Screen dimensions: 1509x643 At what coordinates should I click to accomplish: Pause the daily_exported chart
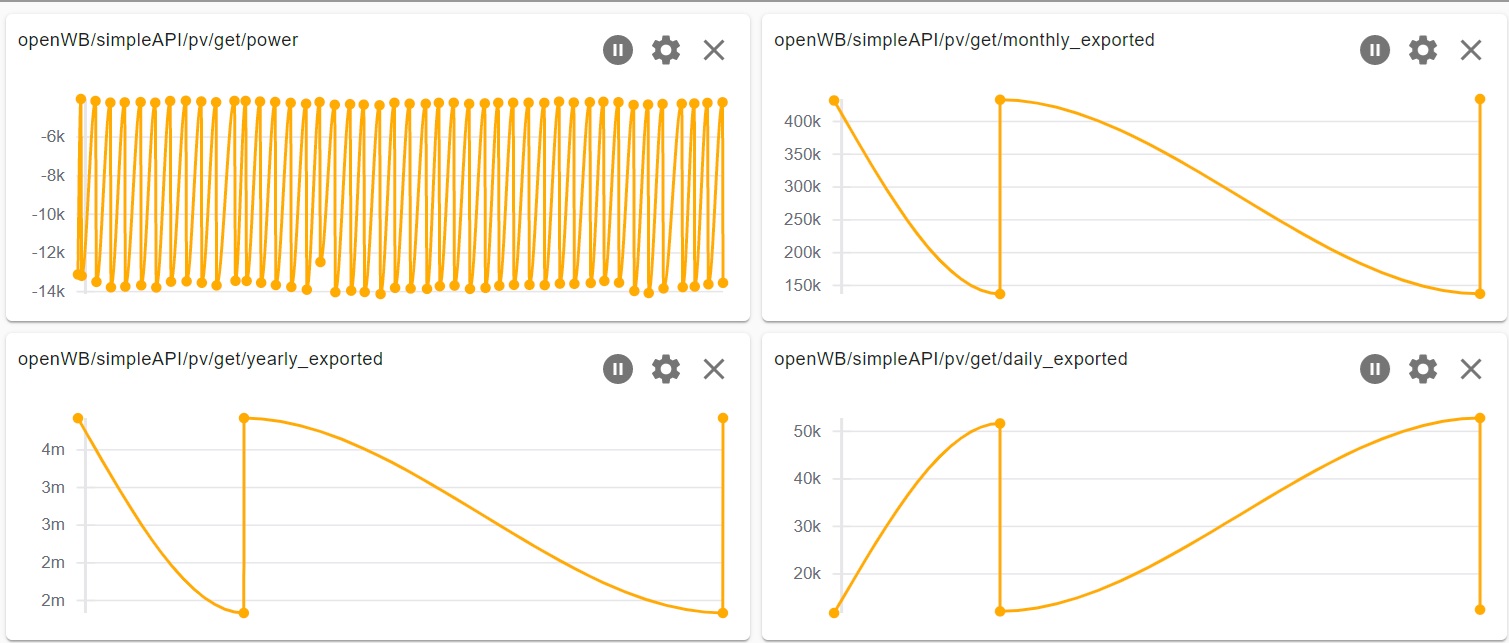point(1375,369)
